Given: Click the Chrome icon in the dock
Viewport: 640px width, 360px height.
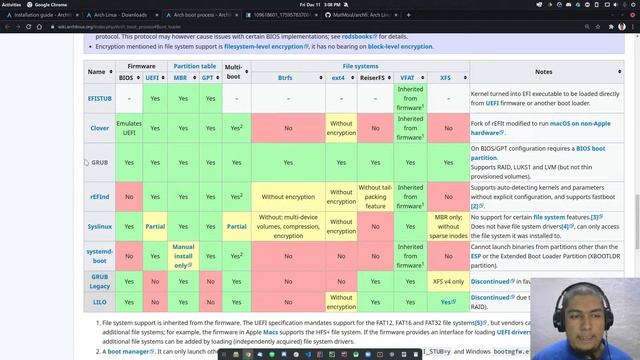Looking at the screenshot, I should click(x=248, y=354).
